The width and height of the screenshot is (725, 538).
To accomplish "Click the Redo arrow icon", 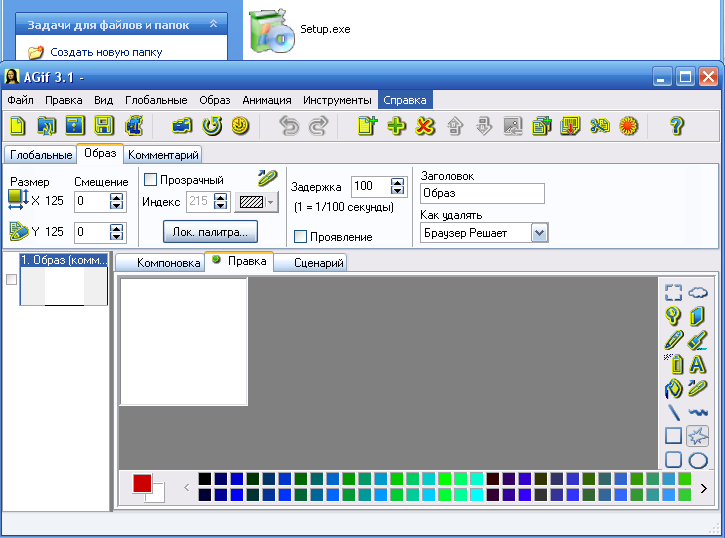I will pos(318,126).
